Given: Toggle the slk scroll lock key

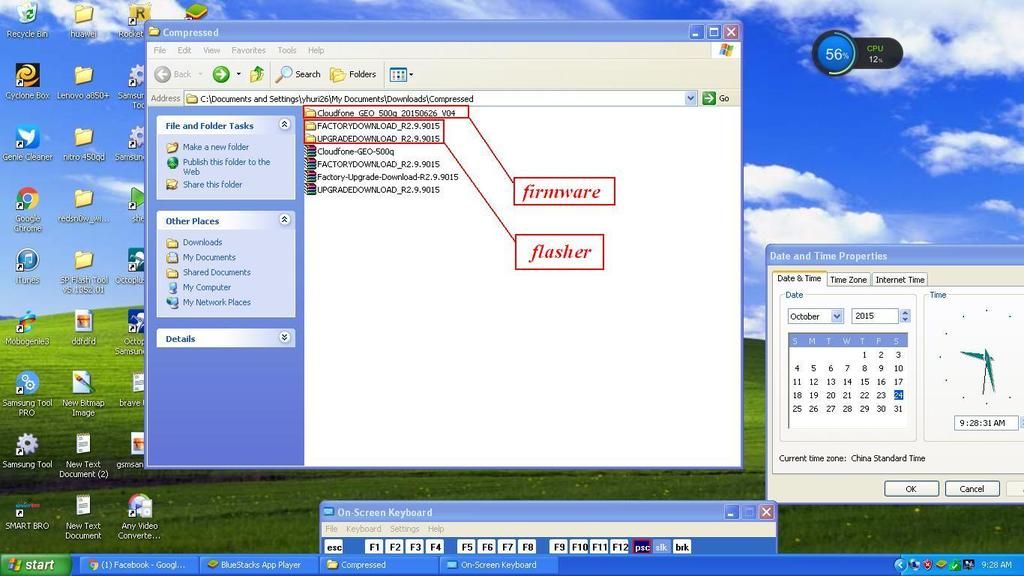Looking at the screenshot, I should point(661,547).
